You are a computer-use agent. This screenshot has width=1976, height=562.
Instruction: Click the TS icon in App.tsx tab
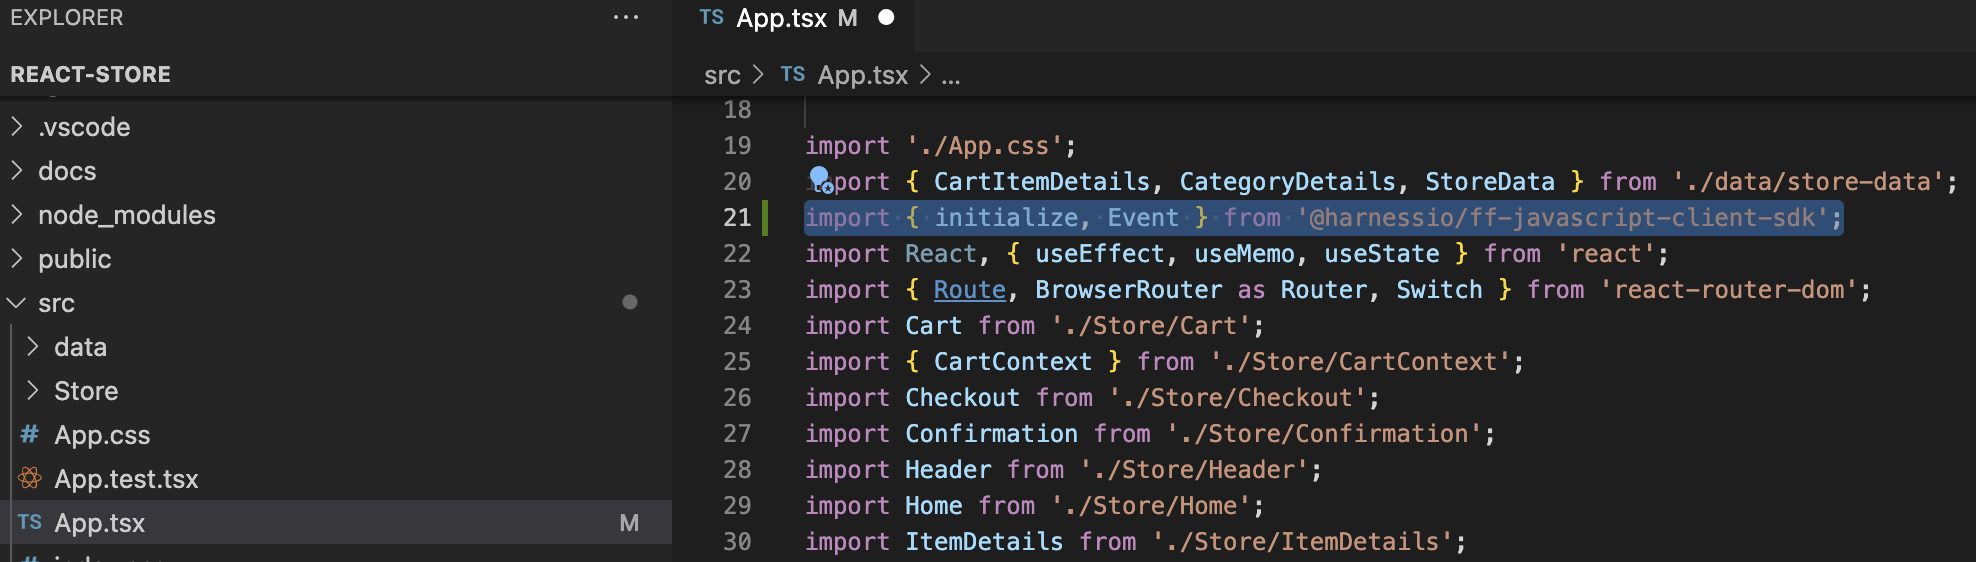[x=712, y=18]
